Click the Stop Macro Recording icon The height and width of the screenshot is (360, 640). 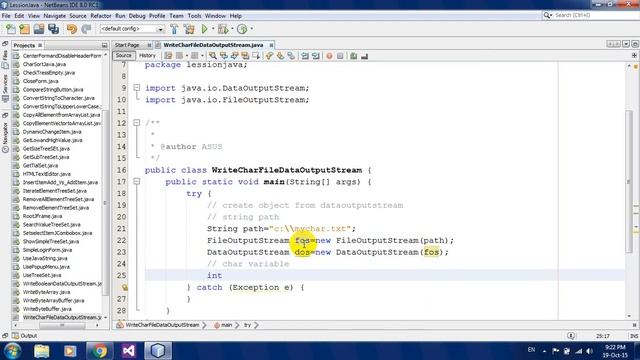click(x=340, y=56)
